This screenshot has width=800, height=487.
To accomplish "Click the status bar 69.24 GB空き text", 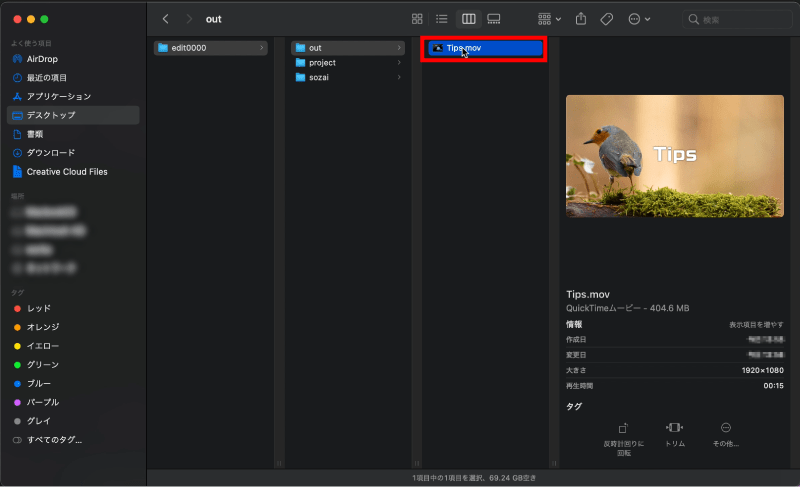I will [x=512, y=478].
